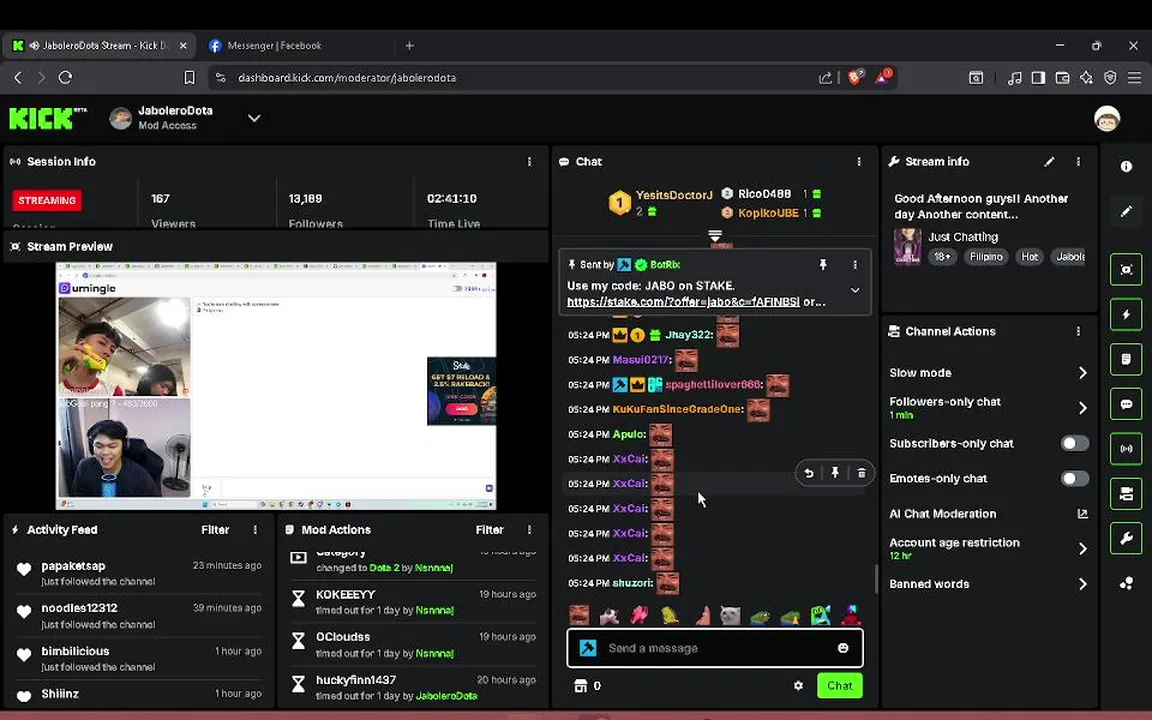The height and width of the screenshot is (720, 1152).
Task: Toggle Channel Actions sidebar icon
Action: tap(1126, 494)
